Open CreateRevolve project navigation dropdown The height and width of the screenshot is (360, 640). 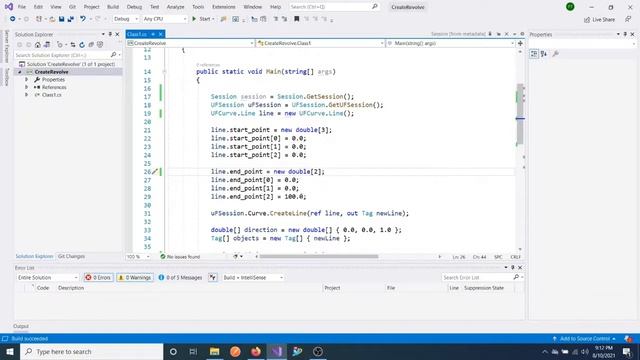click(190, 43)
